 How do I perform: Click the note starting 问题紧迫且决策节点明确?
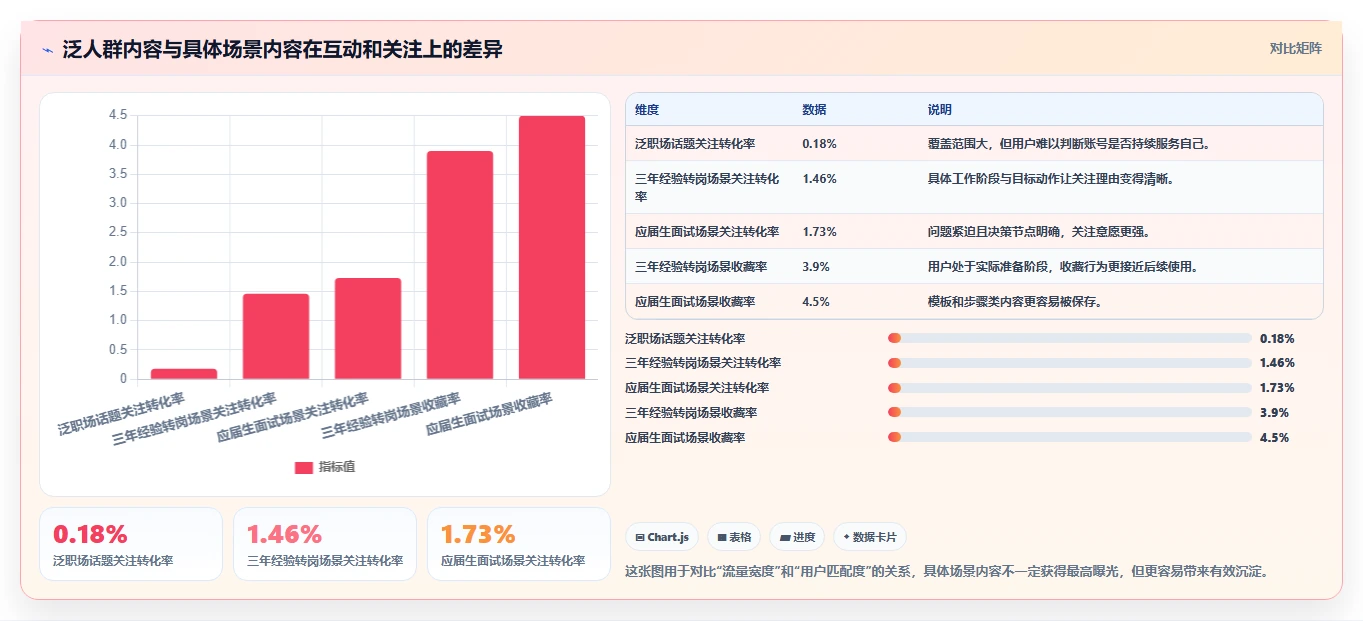coord(1038,232)
